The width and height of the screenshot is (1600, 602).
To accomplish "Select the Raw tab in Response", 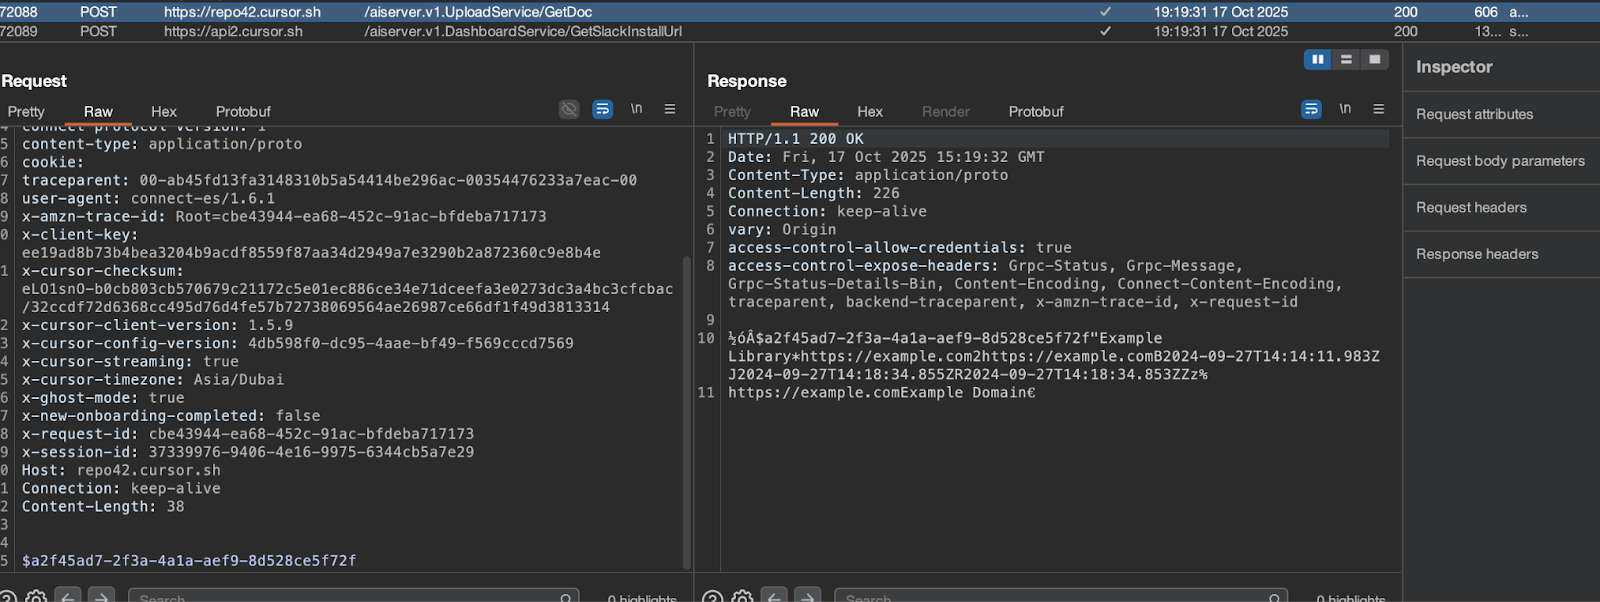I will pyautogui.click(x=804, y=111).
